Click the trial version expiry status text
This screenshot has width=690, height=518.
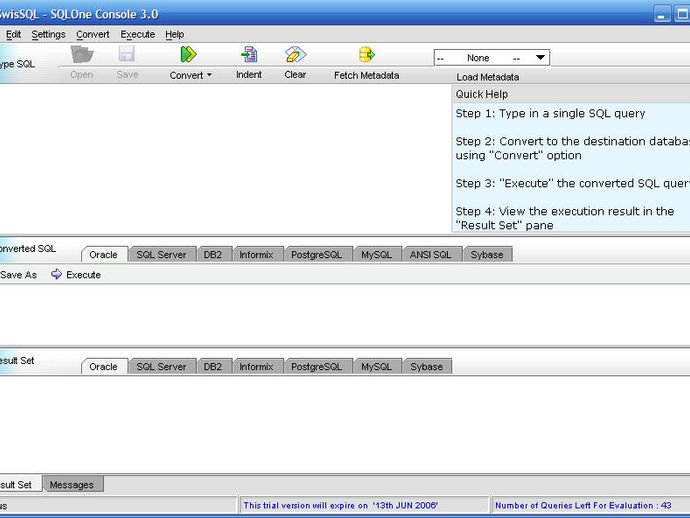pos(341,505)
